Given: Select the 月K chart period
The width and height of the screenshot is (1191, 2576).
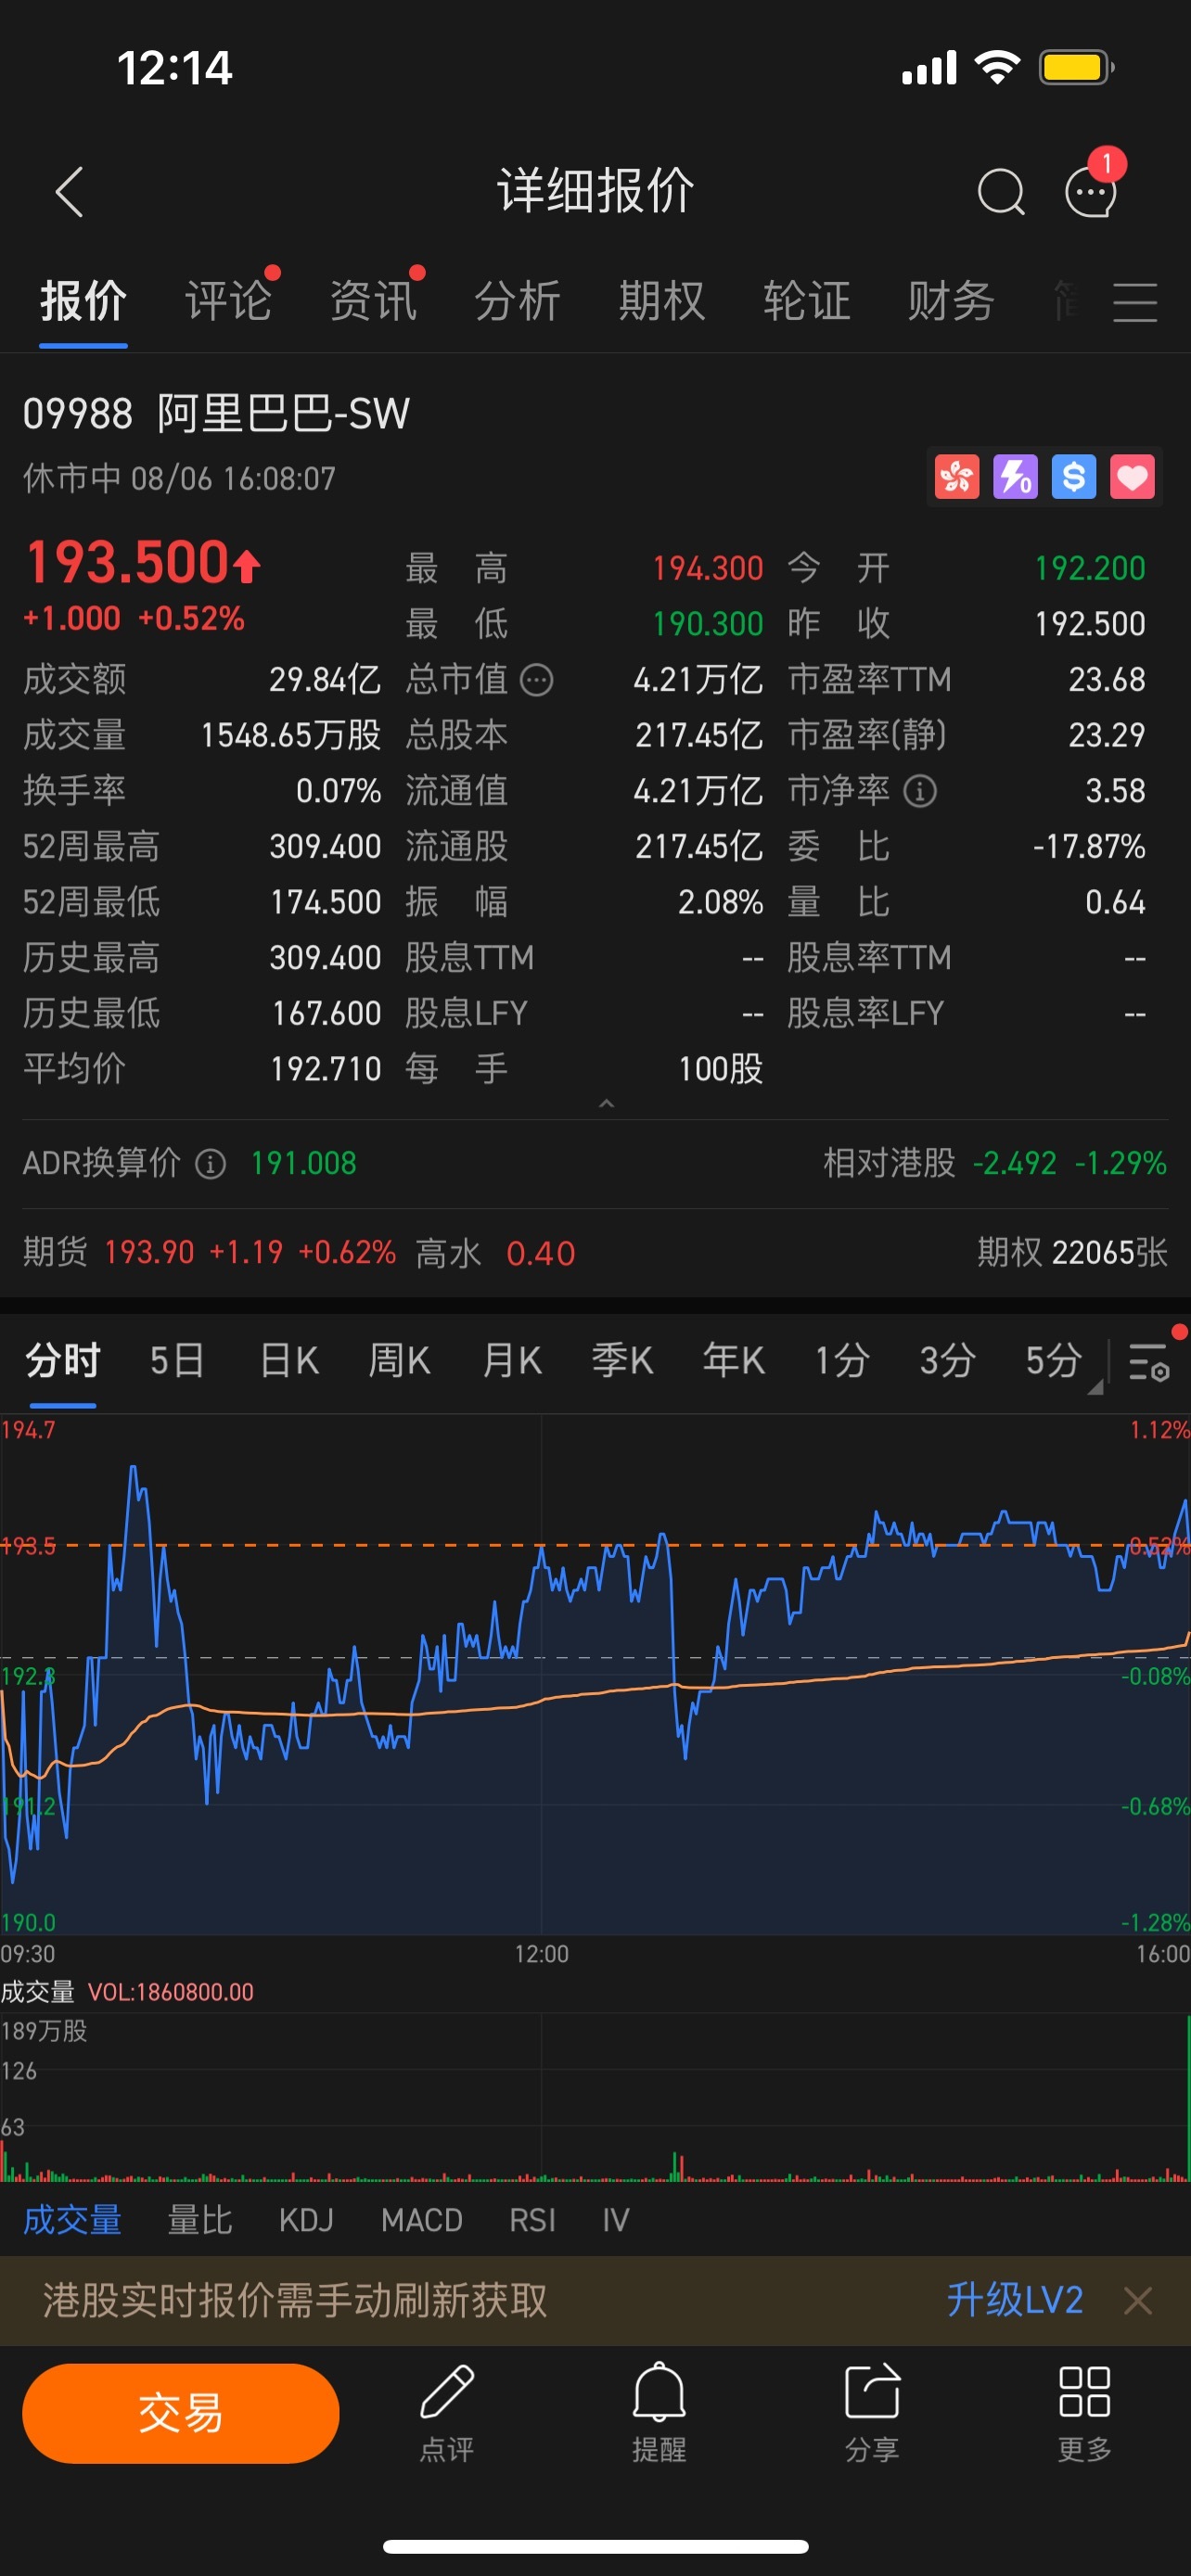Looking at the screenshot, I should 511,1361.
